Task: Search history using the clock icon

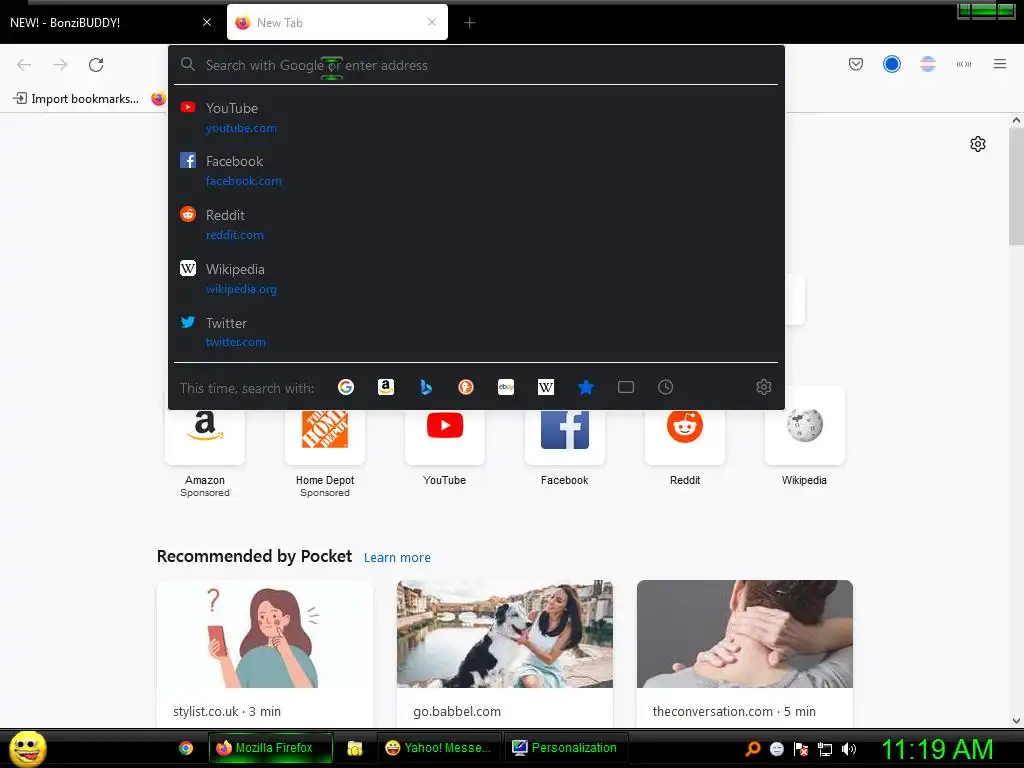Action: pos(665,387)
